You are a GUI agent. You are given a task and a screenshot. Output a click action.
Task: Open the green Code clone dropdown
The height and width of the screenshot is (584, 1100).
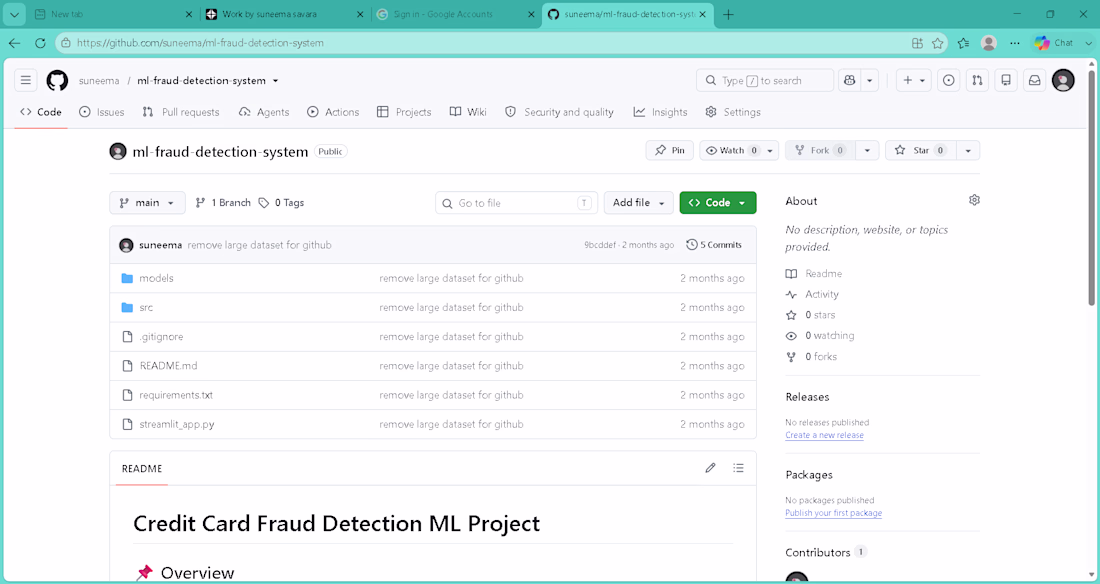point(718,202)
